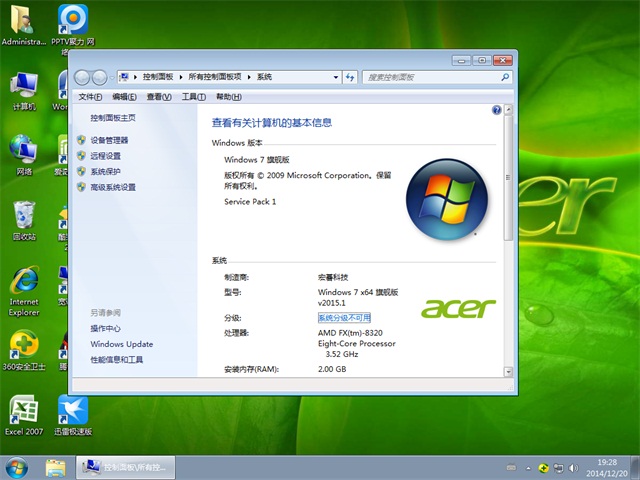Open the PPTV desktop shortcut

click(x=73, y=20)
